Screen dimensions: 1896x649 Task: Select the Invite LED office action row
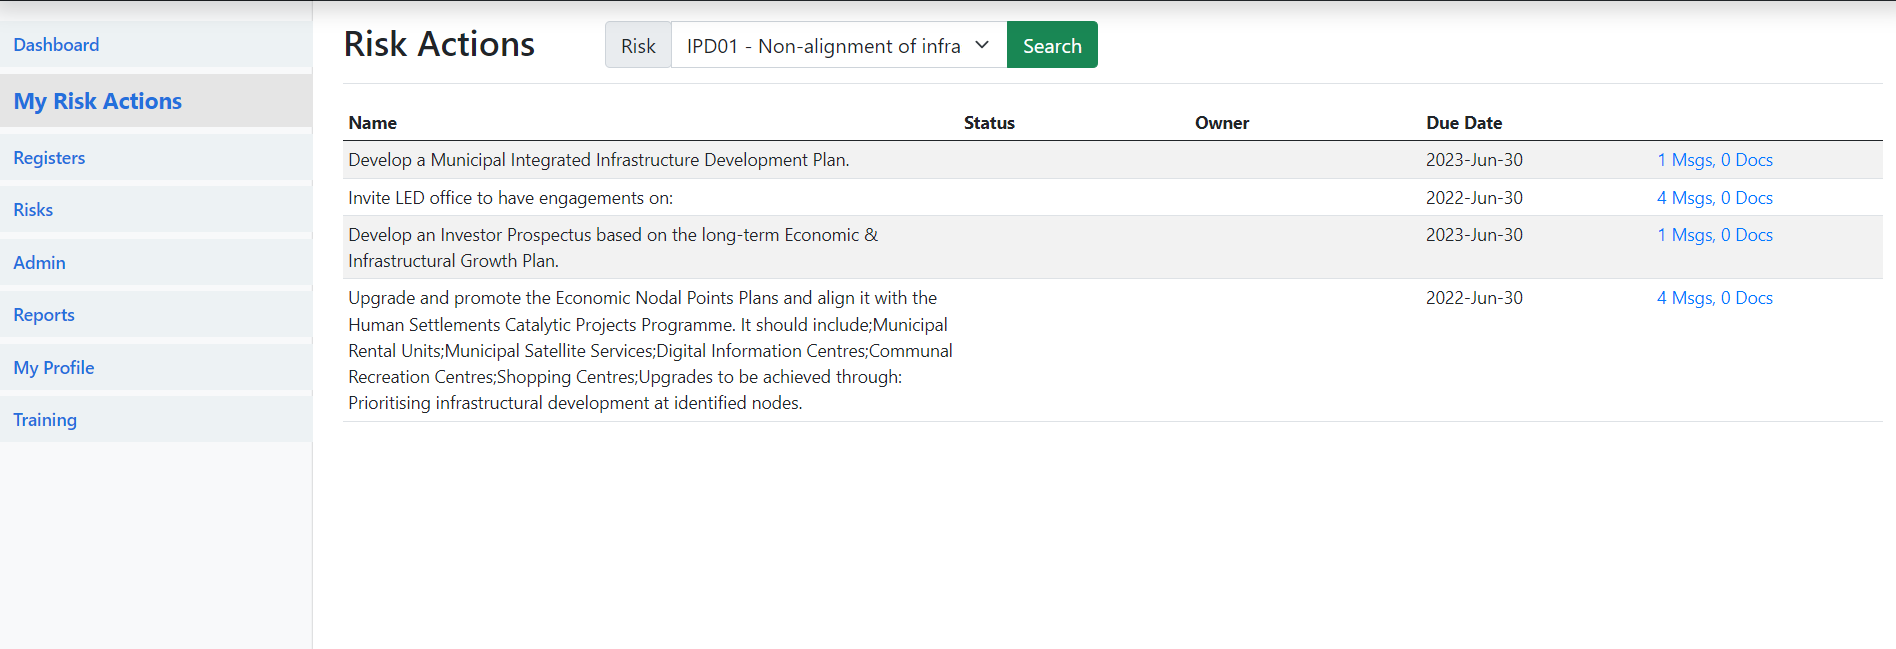[x=510, y=198]
